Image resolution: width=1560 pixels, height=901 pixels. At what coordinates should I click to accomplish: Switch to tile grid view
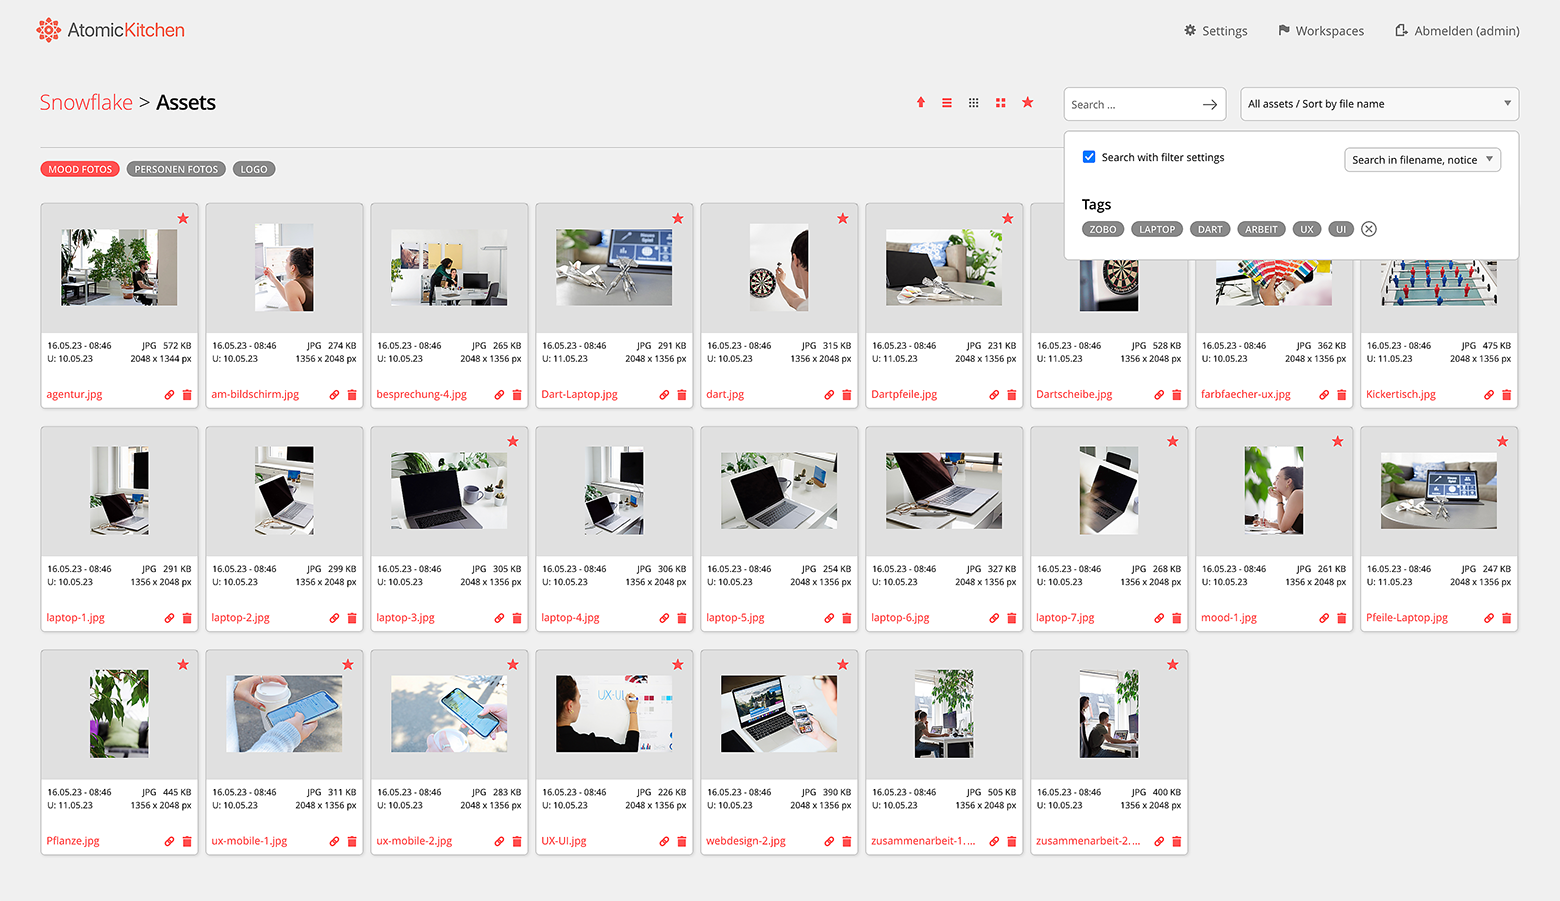(x=1000, y=102)
